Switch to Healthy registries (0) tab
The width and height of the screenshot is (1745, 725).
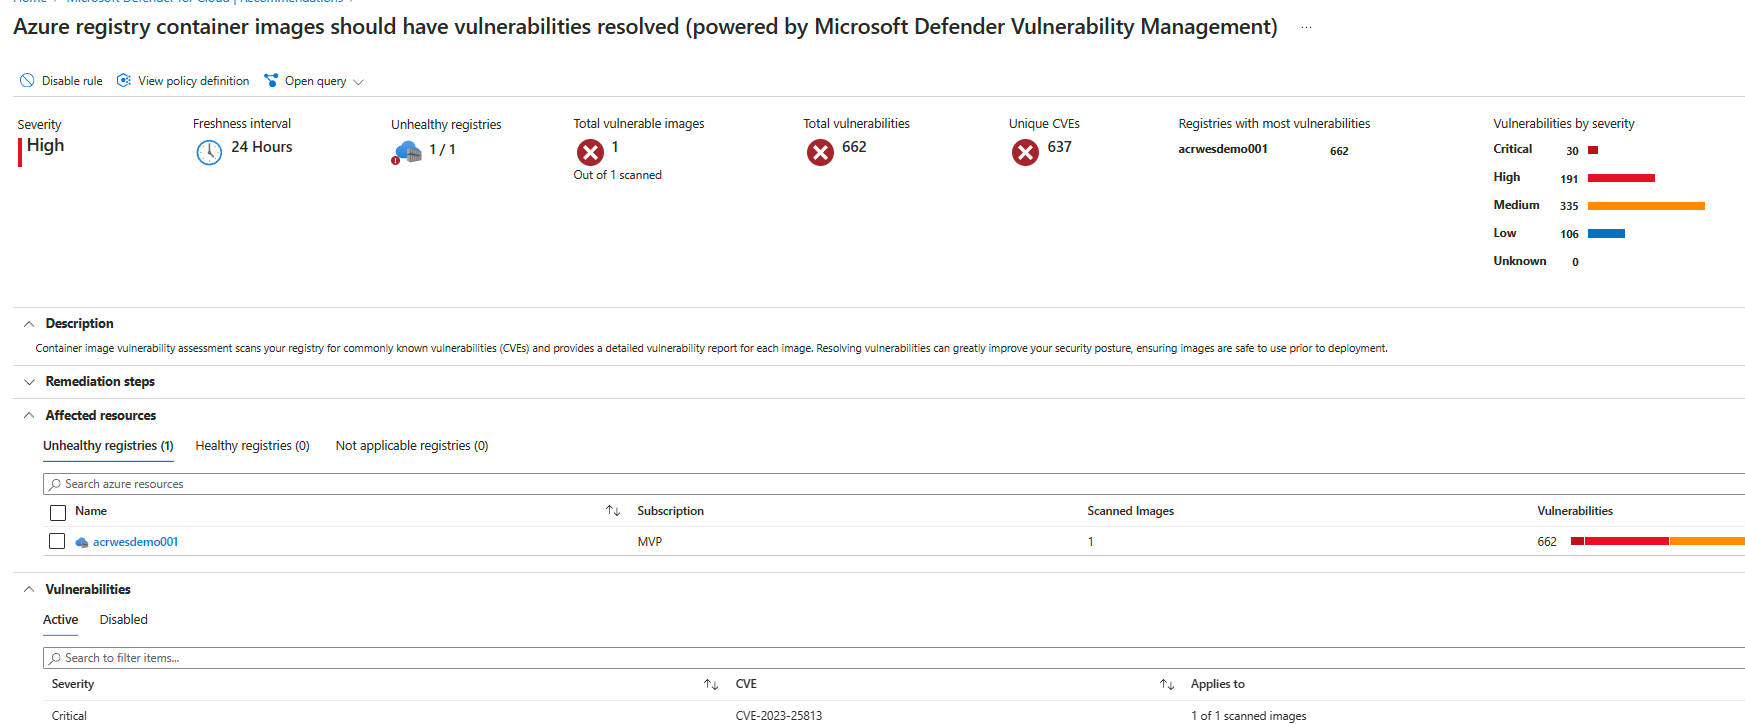pyautogui.click(x=252, y=446)
